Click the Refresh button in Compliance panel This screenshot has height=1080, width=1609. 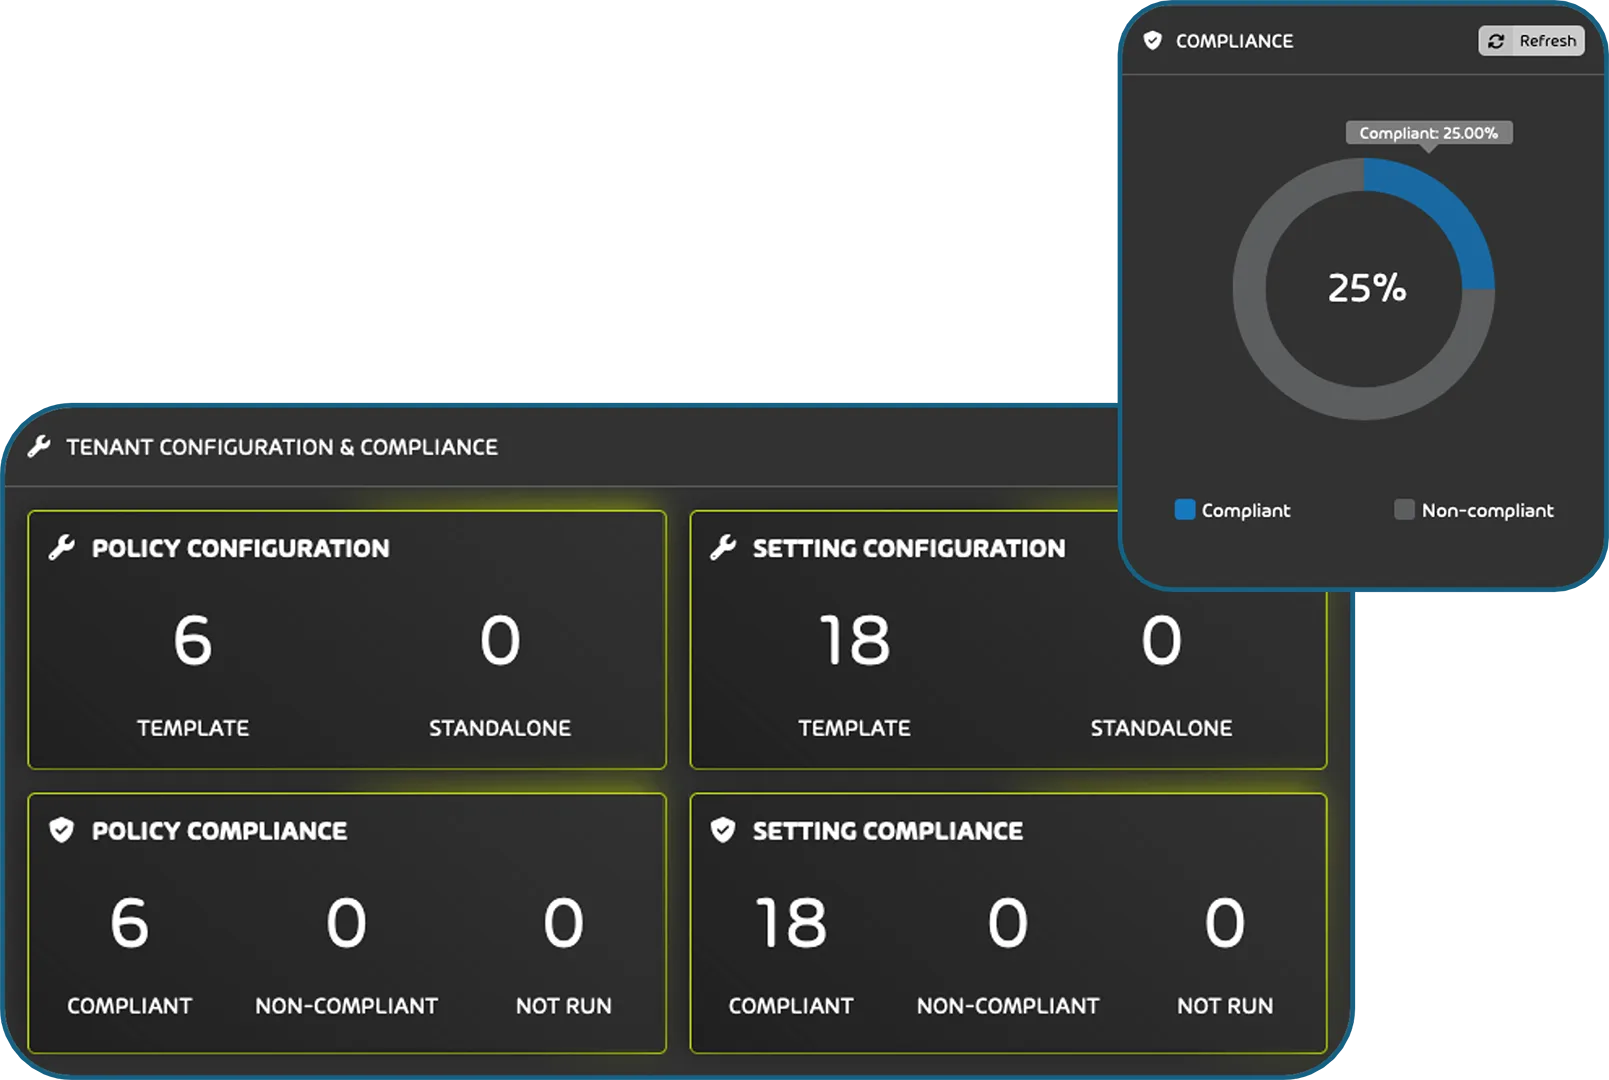pyautogui.click(x=1531, y=41)
